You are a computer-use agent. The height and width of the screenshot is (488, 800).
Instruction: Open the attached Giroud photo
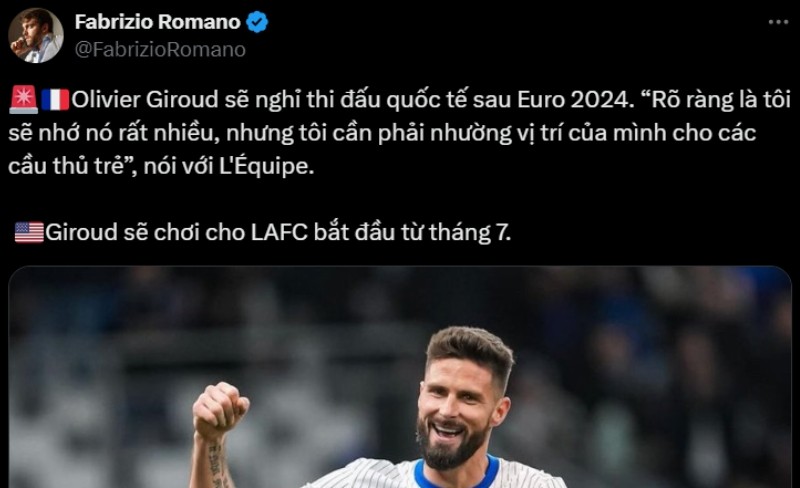[x=400, y=377]
